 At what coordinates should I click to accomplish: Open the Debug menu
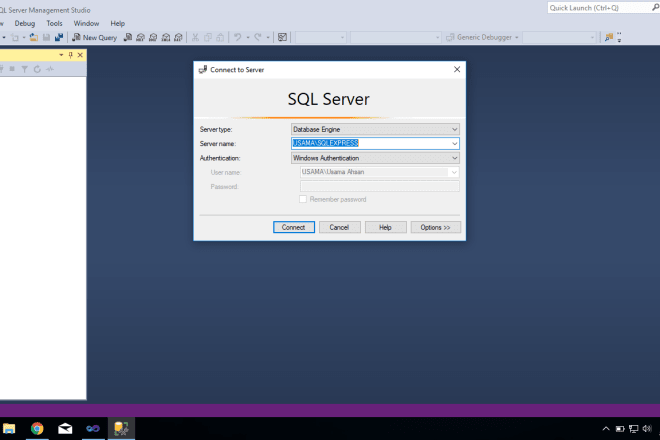coord(25,24)
